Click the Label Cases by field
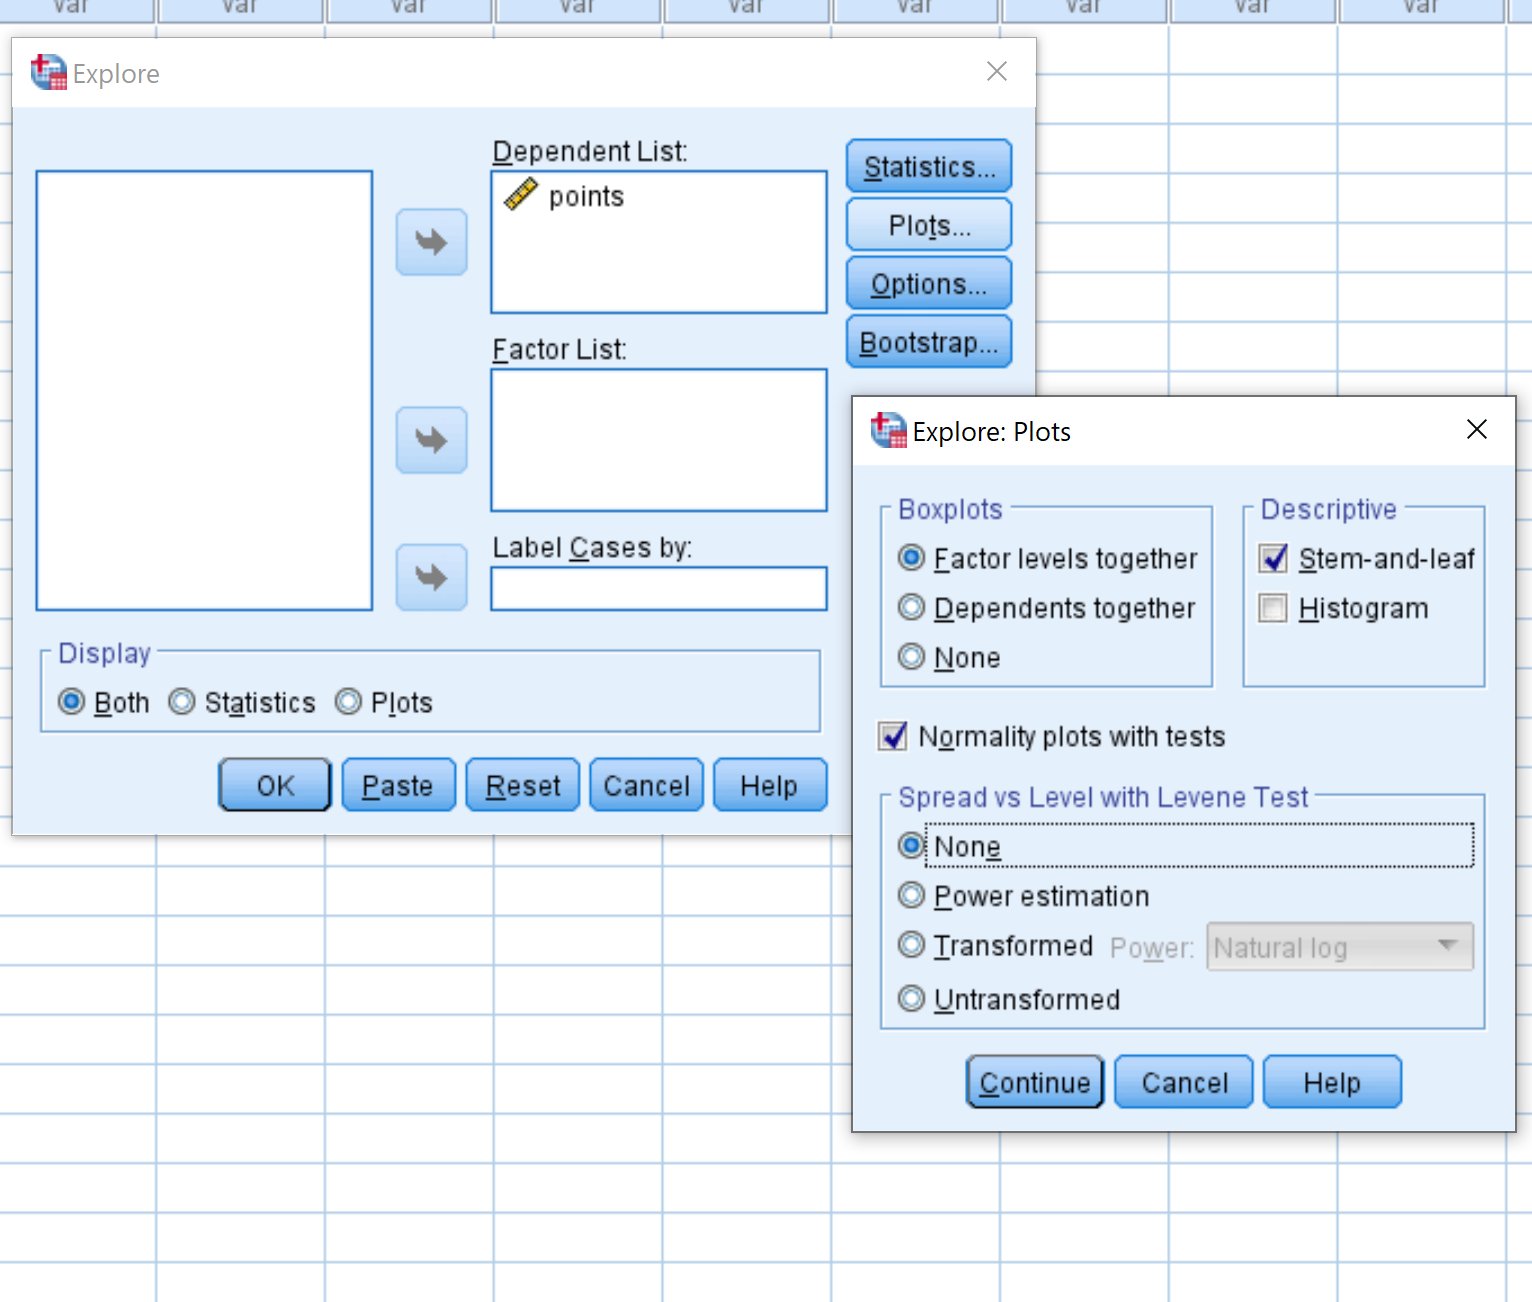This screenshot has width=1532, height=1302. coord(659,588)
